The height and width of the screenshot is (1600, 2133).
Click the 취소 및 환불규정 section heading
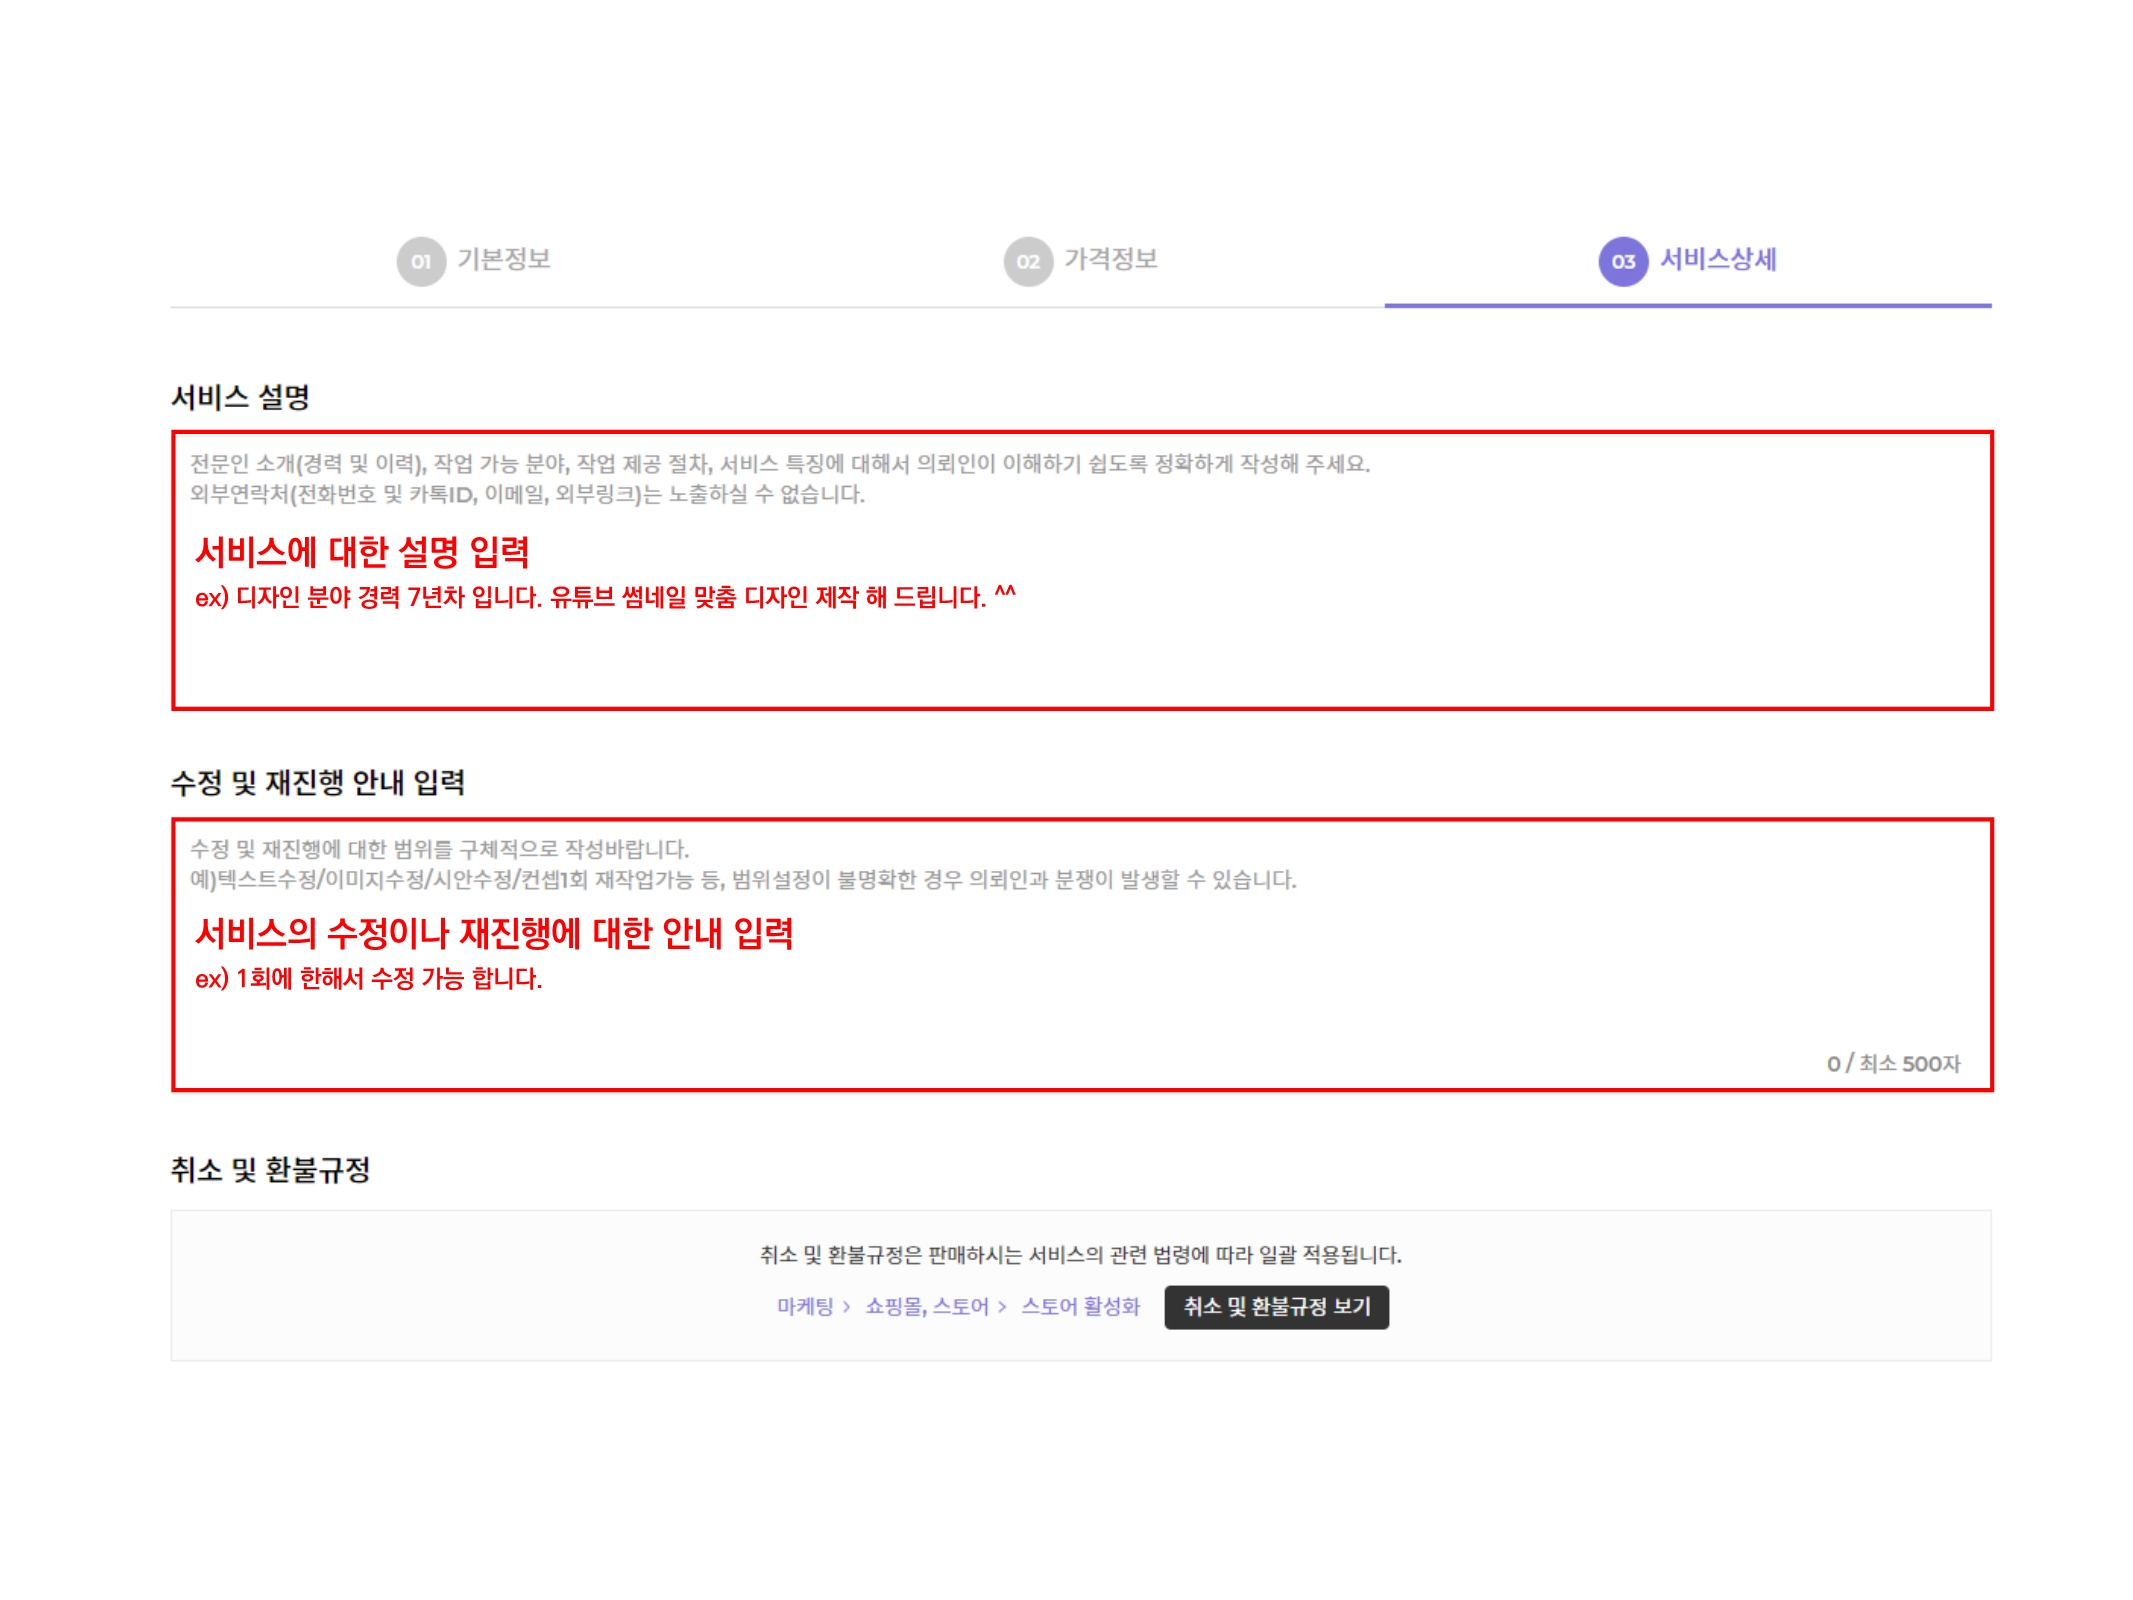[270, 1169]
